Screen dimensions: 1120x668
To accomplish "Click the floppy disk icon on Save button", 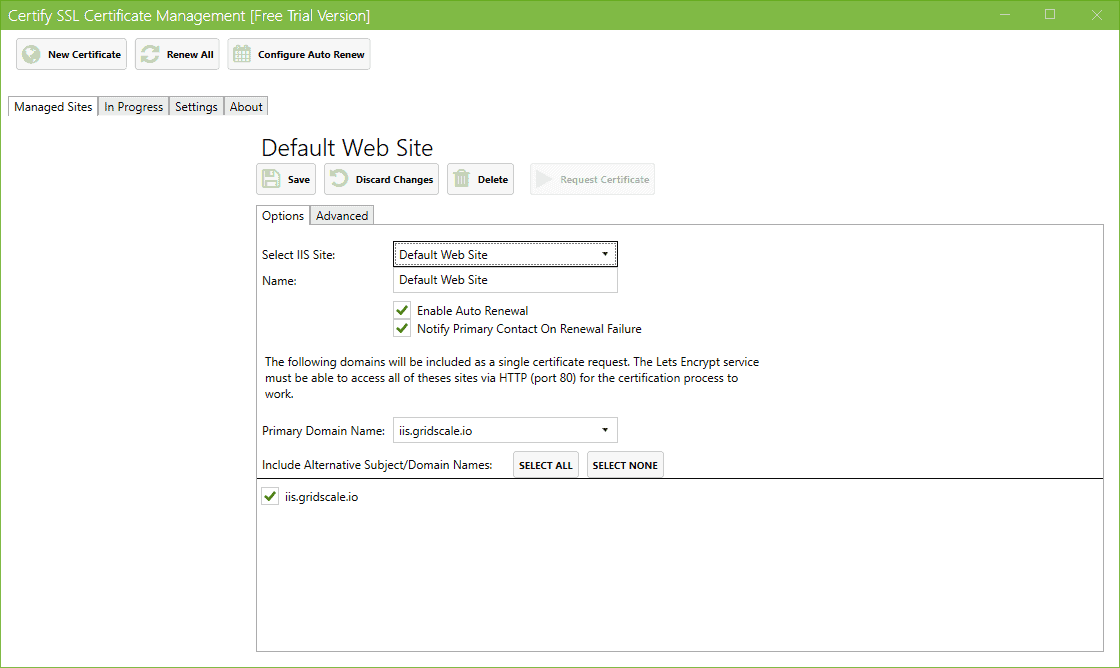I will coord(271,178).
